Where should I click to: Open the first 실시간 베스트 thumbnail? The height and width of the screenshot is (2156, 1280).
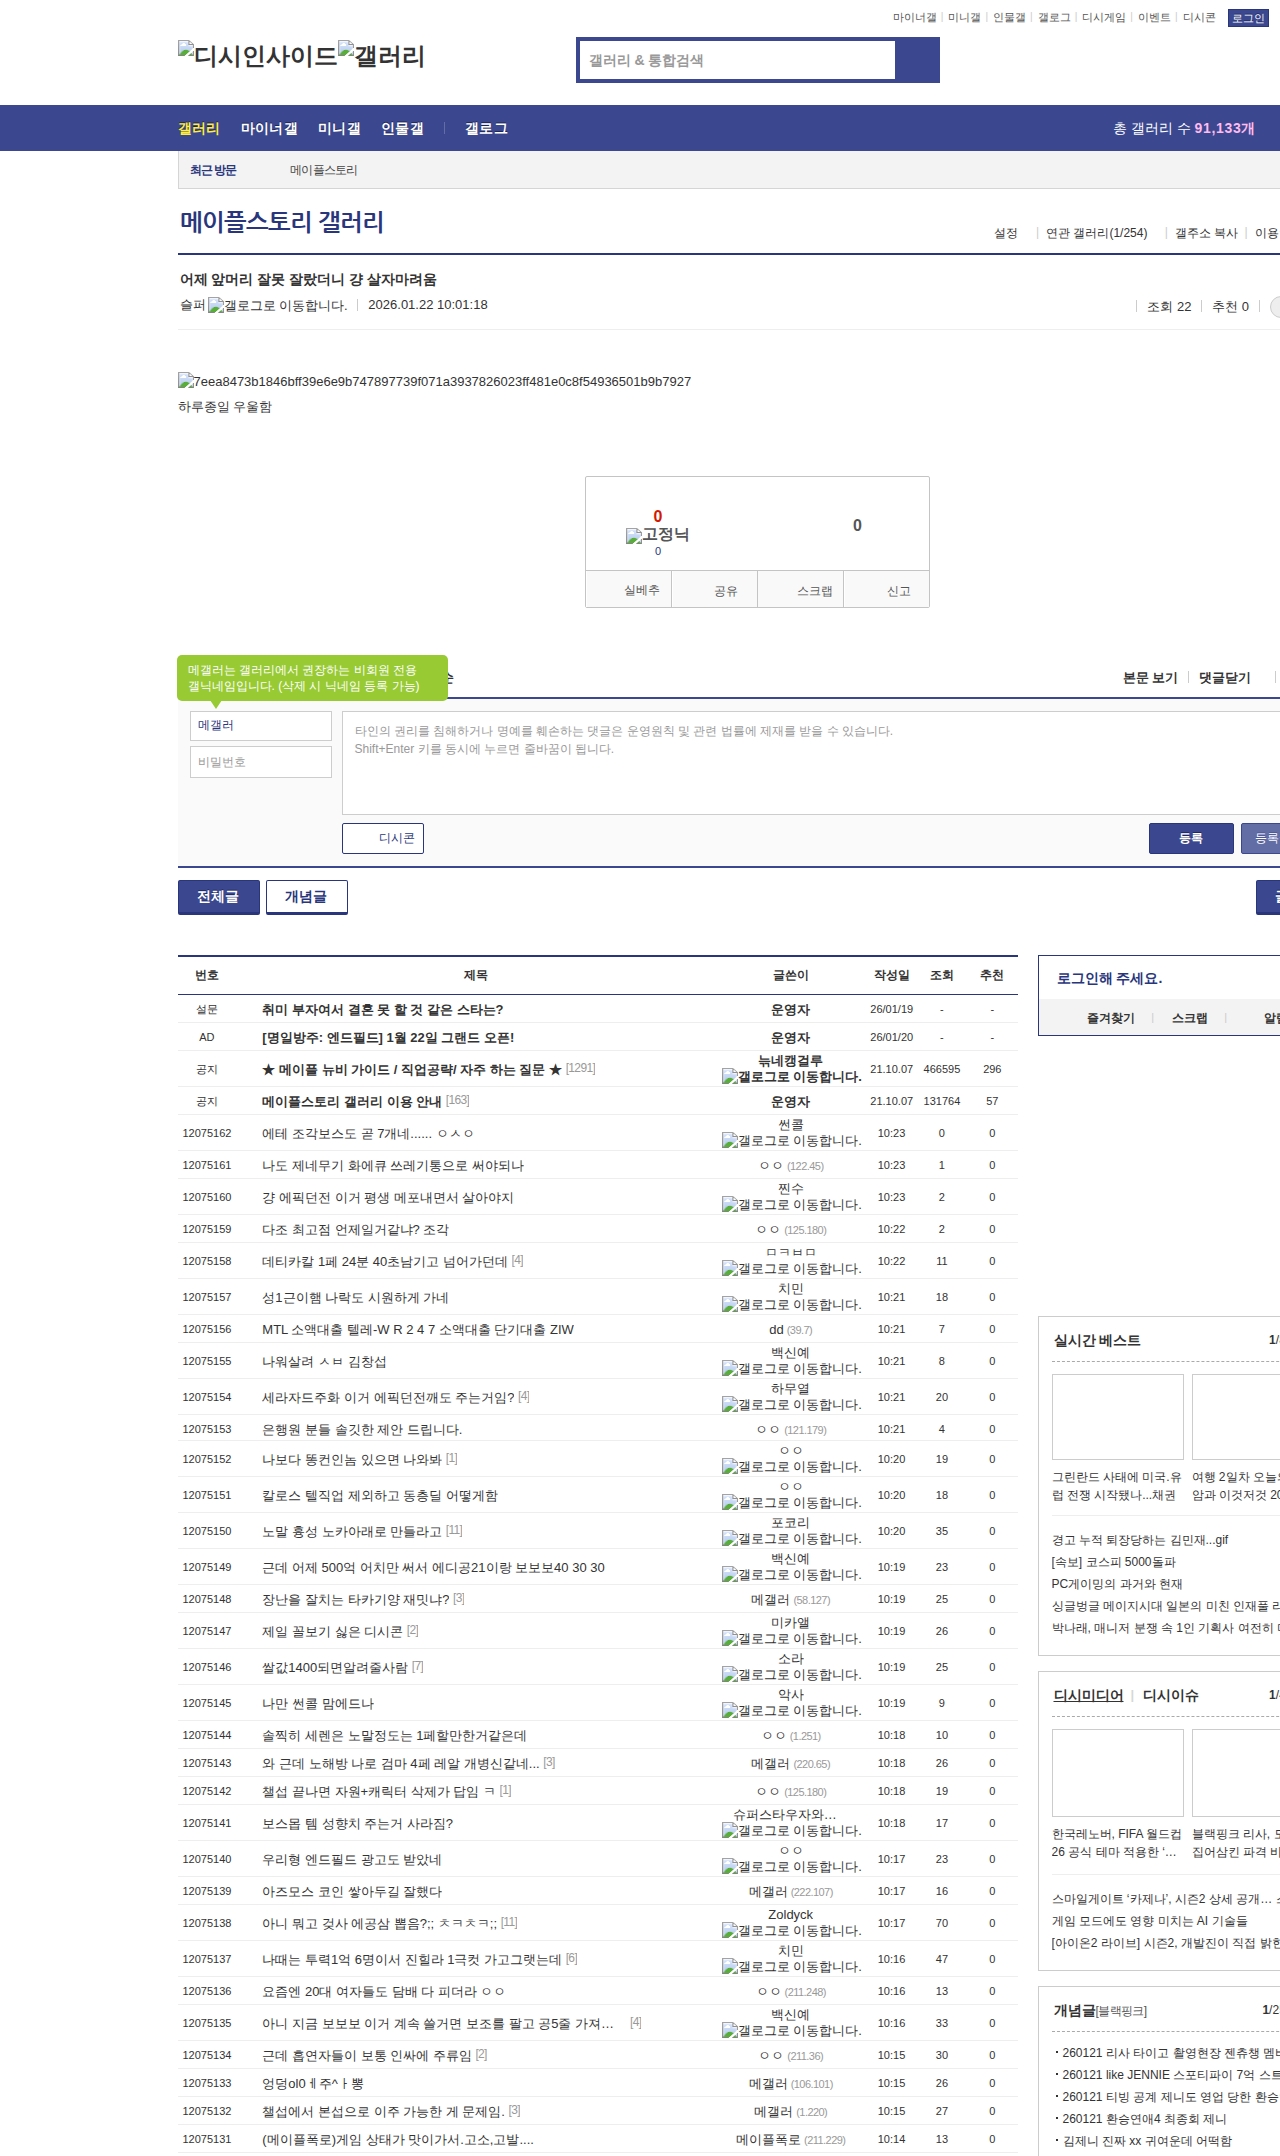(1117, 1416)
